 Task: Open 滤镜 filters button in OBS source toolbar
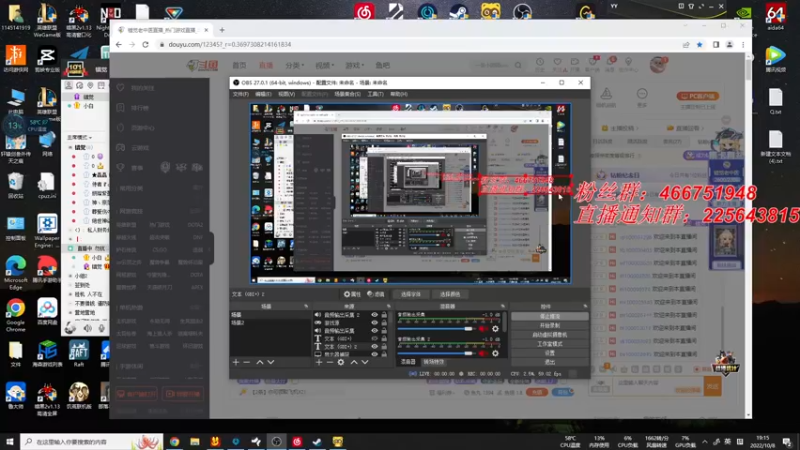click(376, 294)
